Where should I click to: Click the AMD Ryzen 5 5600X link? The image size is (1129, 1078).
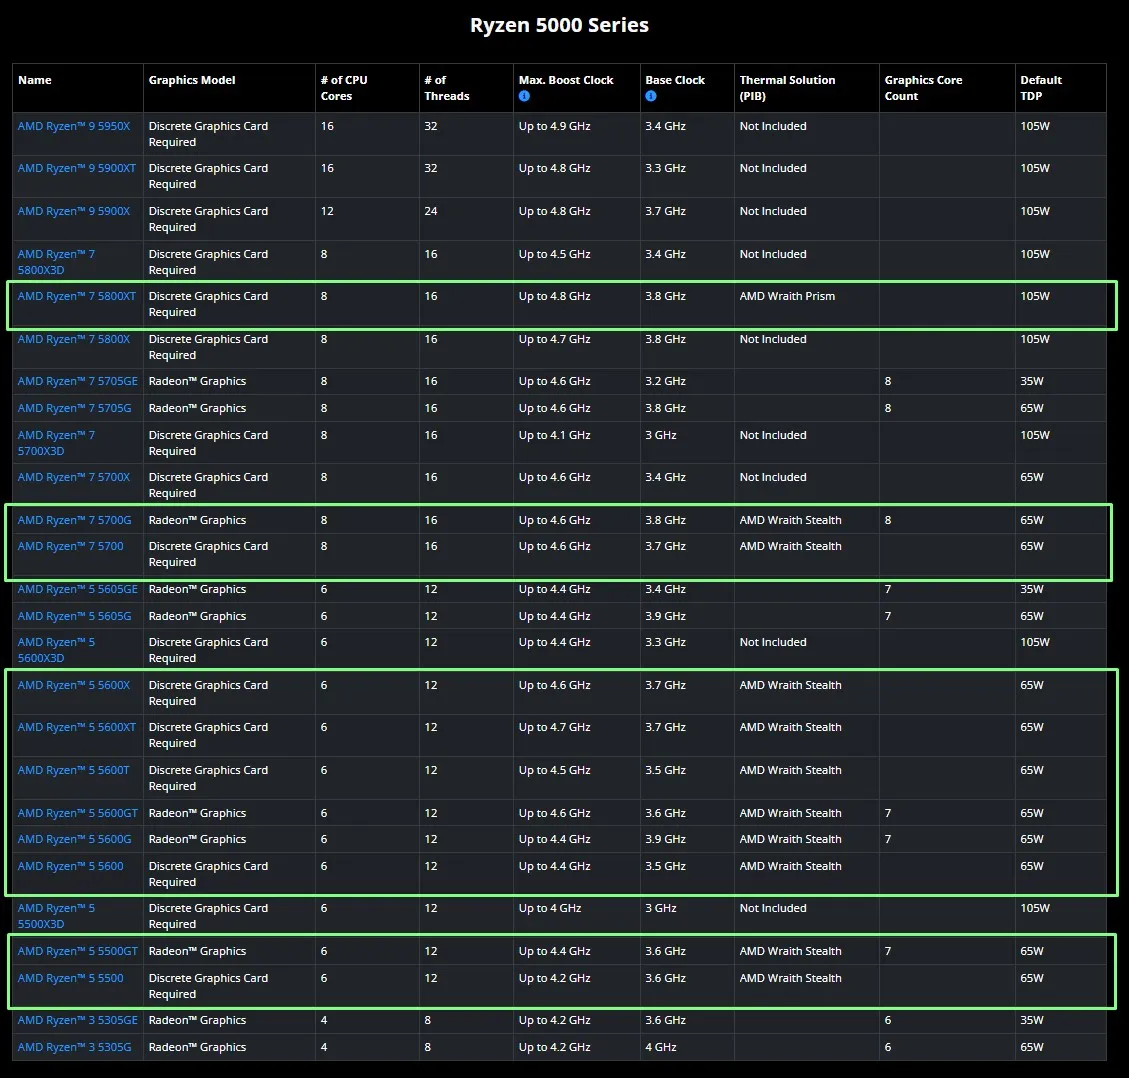[x=74, y=685]
